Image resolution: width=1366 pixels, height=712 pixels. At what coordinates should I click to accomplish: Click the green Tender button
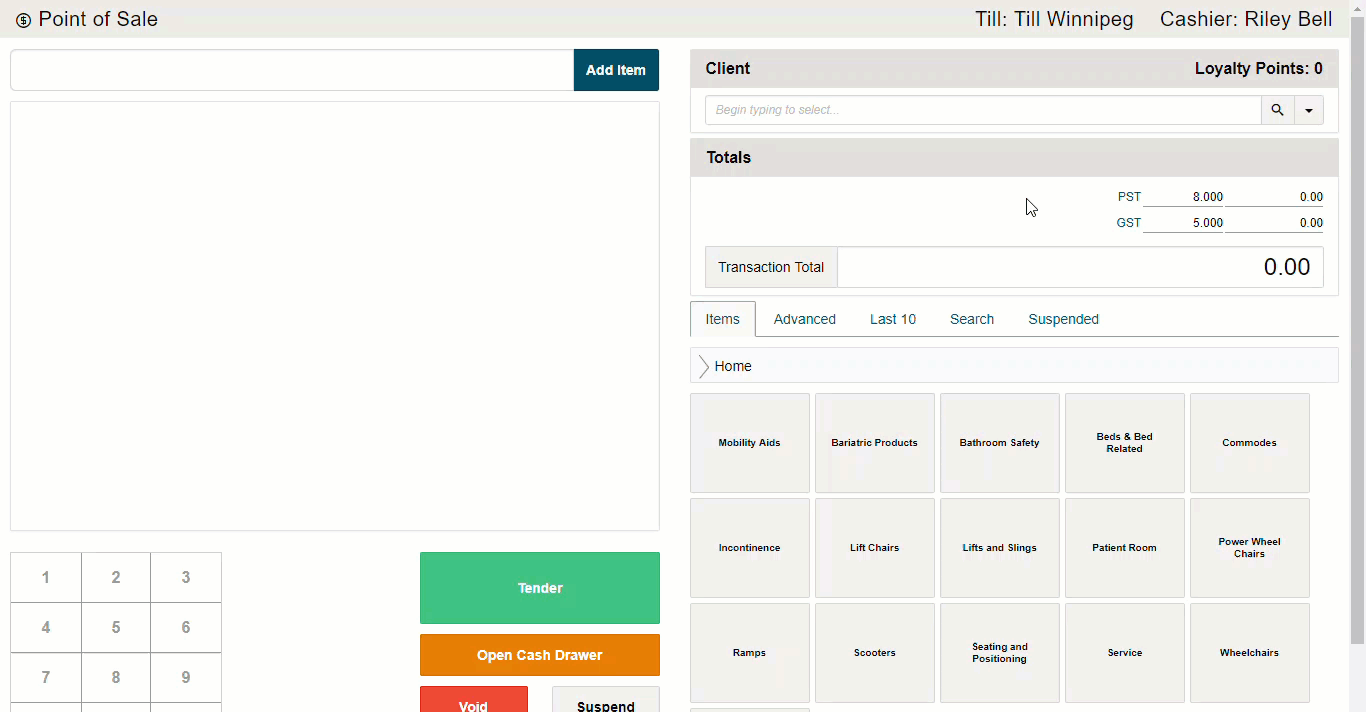click(x=540, y=588)
